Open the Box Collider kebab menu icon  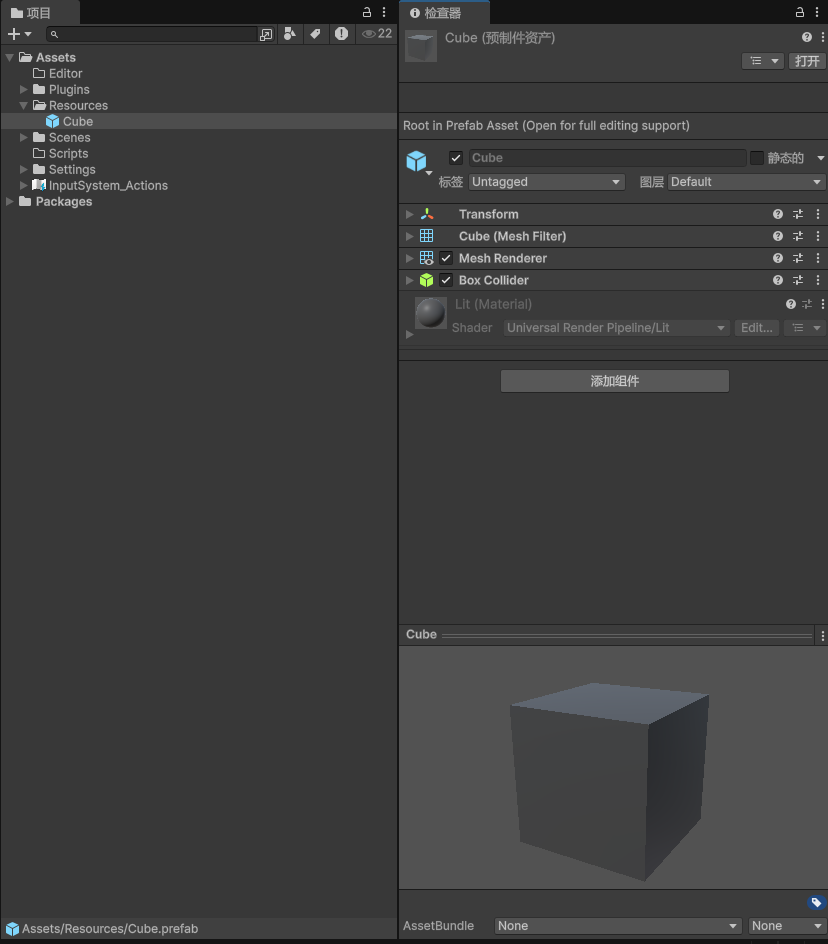click(x=818, y=280)
